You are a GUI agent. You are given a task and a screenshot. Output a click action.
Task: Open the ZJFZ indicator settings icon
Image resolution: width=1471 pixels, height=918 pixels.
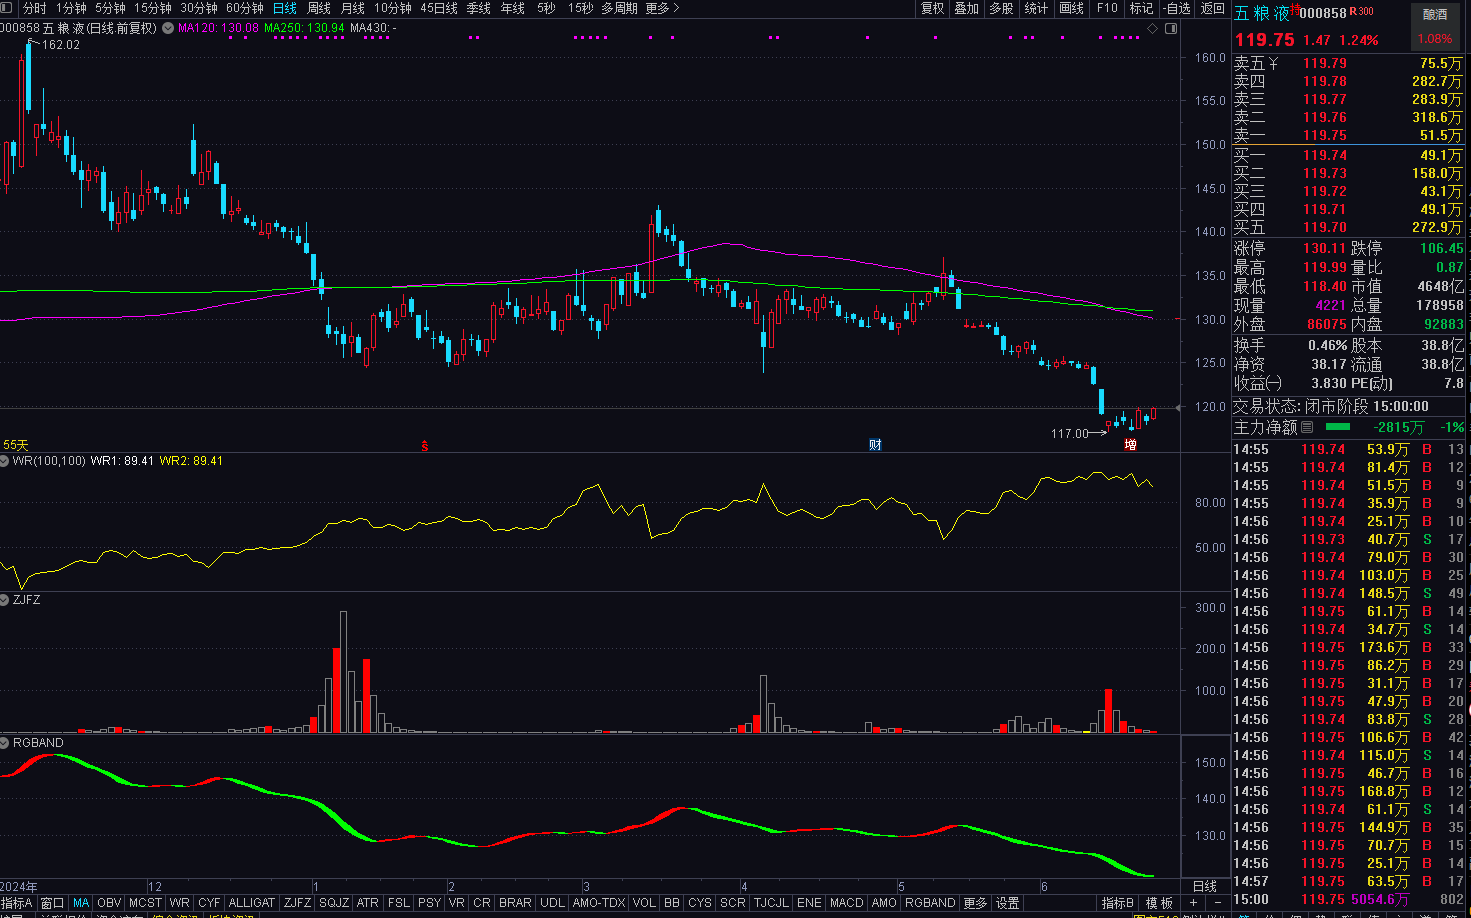5,600
